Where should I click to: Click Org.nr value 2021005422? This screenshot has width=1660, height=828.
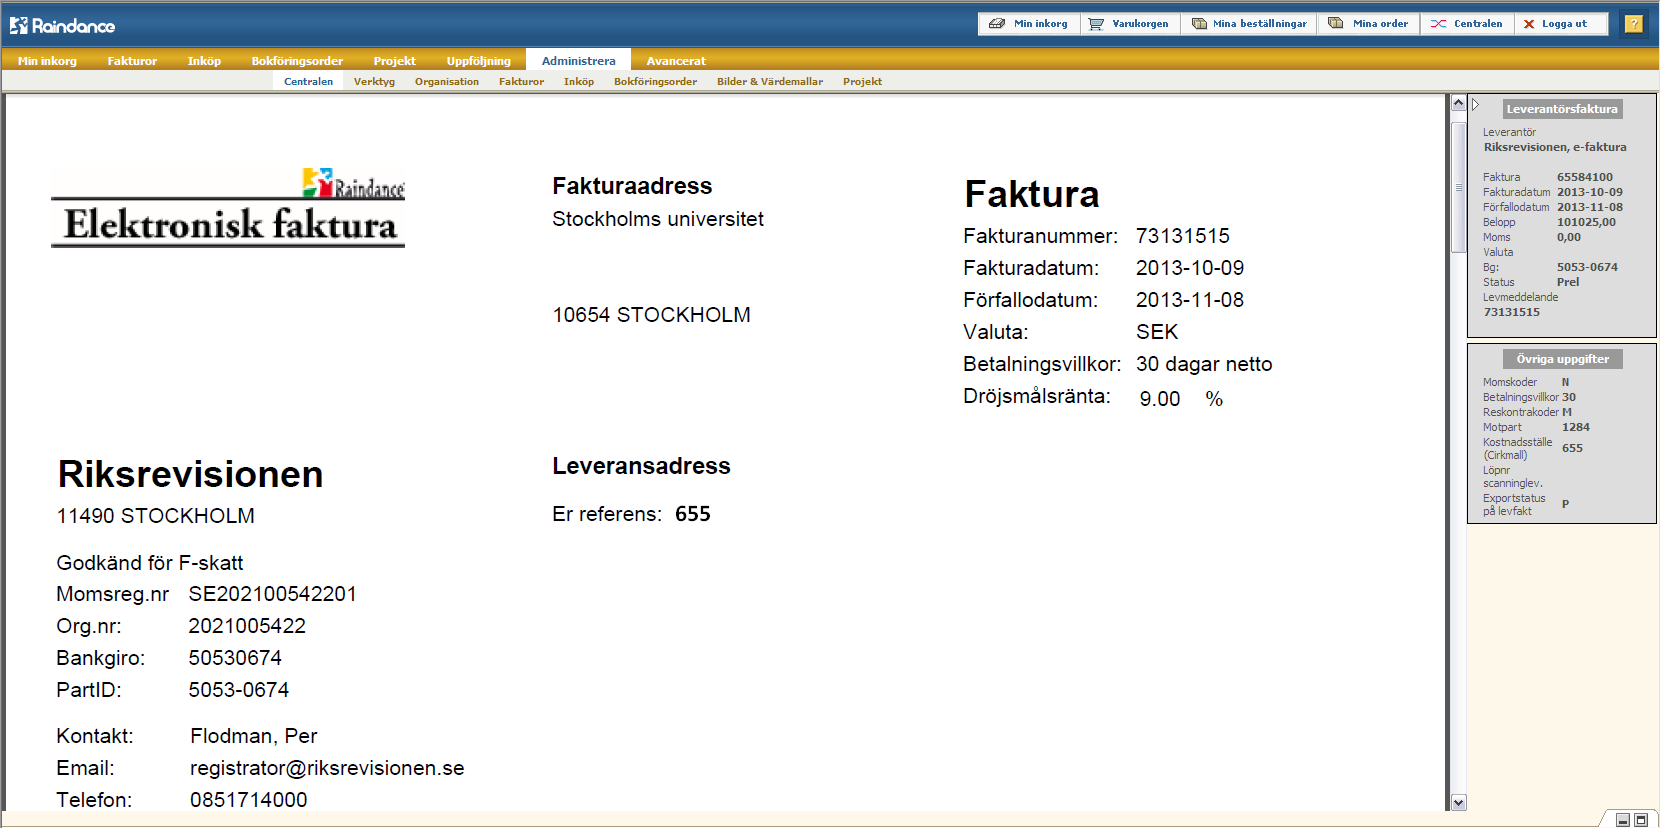pyautogui.click(x=247, y=626)
